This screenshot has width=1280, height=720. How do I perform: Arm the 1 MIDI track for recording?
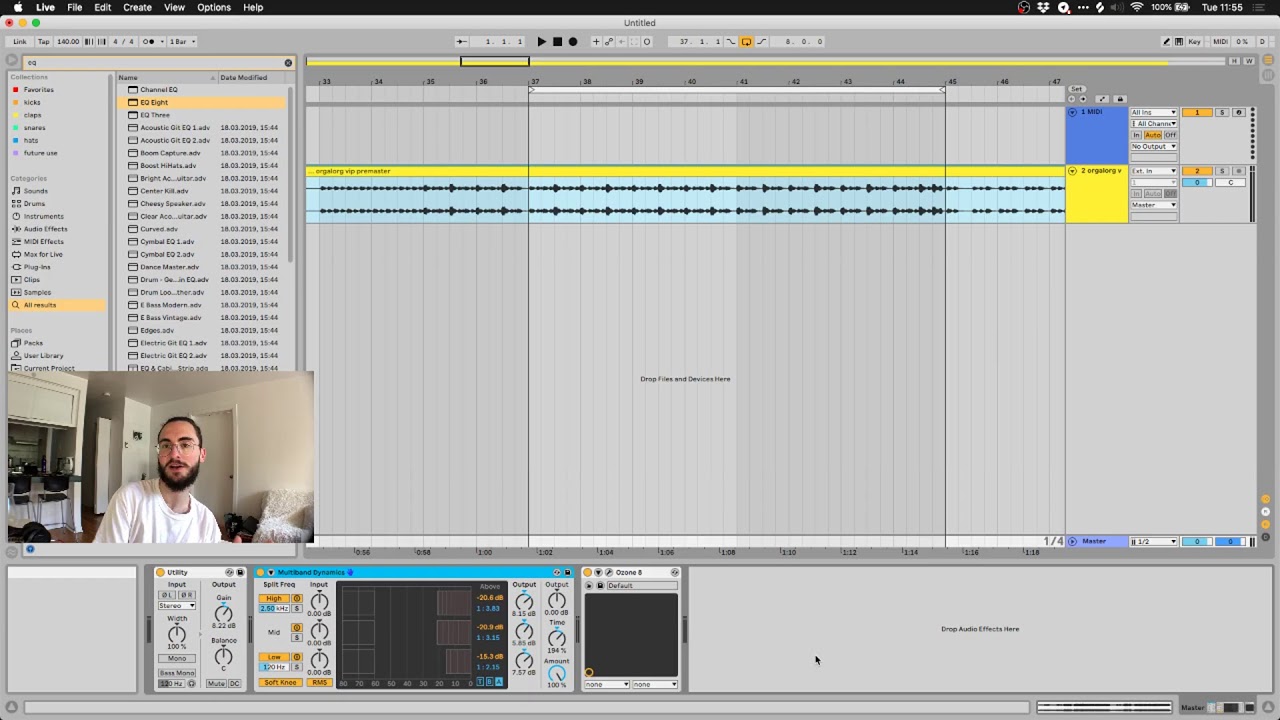click(x=1239, y=112)
